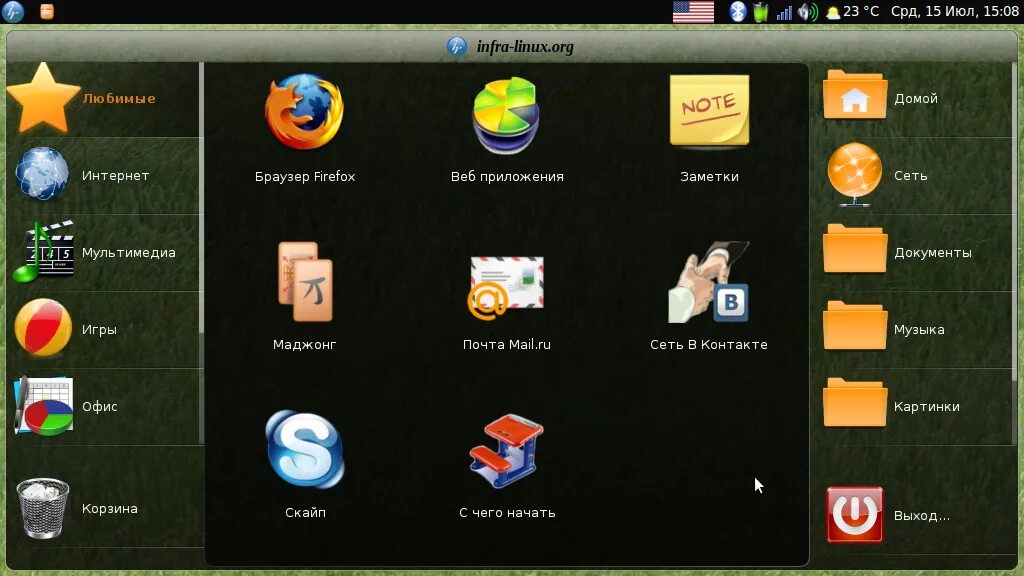This screenshot has width=1024, height=576.
Task: Open Почта Mail.ru envelope icon
Action: pyautogui.click(x=506, y=287)
